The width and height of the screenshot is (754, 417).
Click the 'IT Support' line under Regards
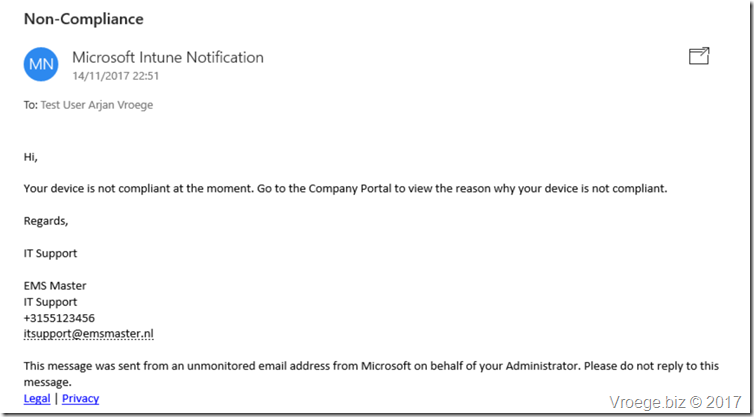pos(50,253)
